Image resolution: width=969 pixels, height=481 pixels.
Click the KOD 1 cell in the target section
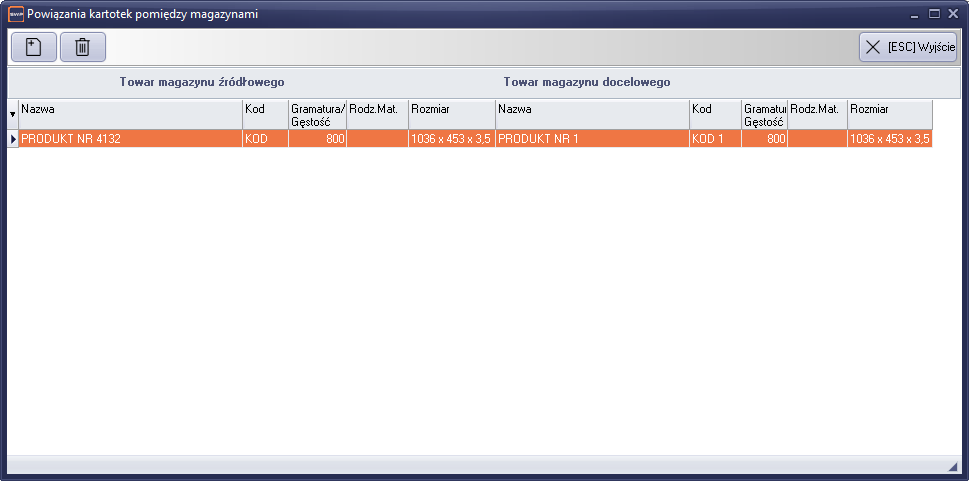(x=715, y=139)
